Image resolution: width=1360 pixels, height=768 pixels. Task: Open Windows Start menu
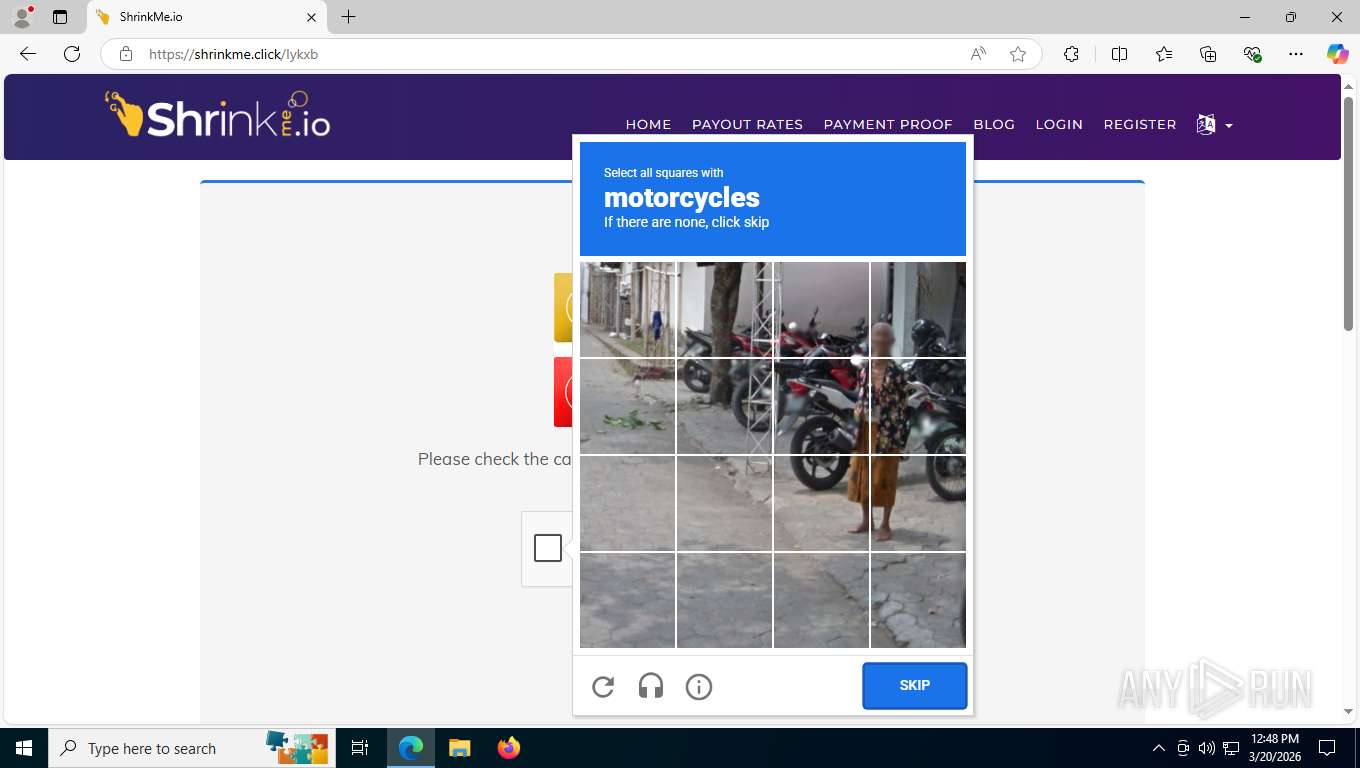pyautogui.click(x=24, y=748)
